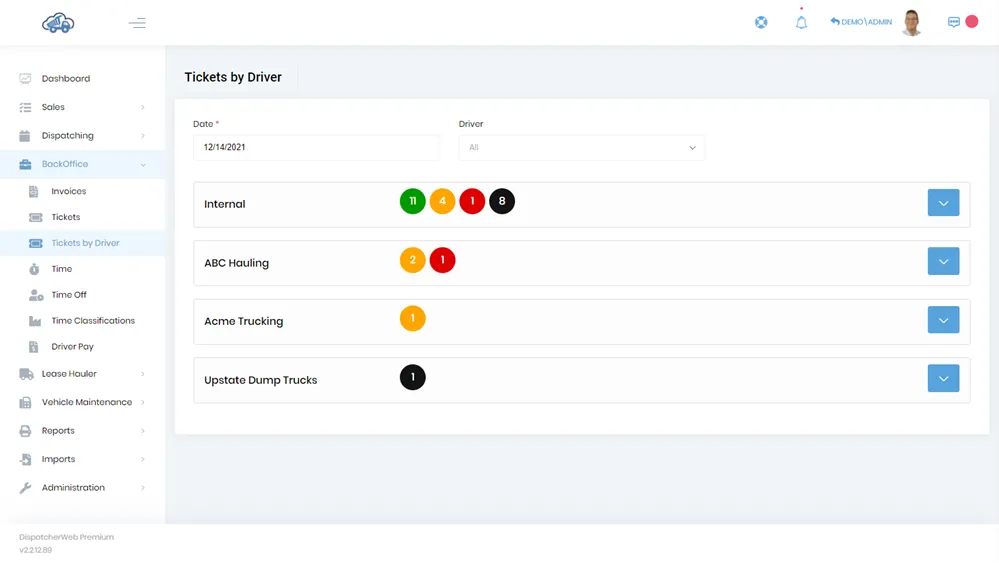Expand the Imports menu chevron
The width and height of the screenshot is (999, 563).
point(143,459)
